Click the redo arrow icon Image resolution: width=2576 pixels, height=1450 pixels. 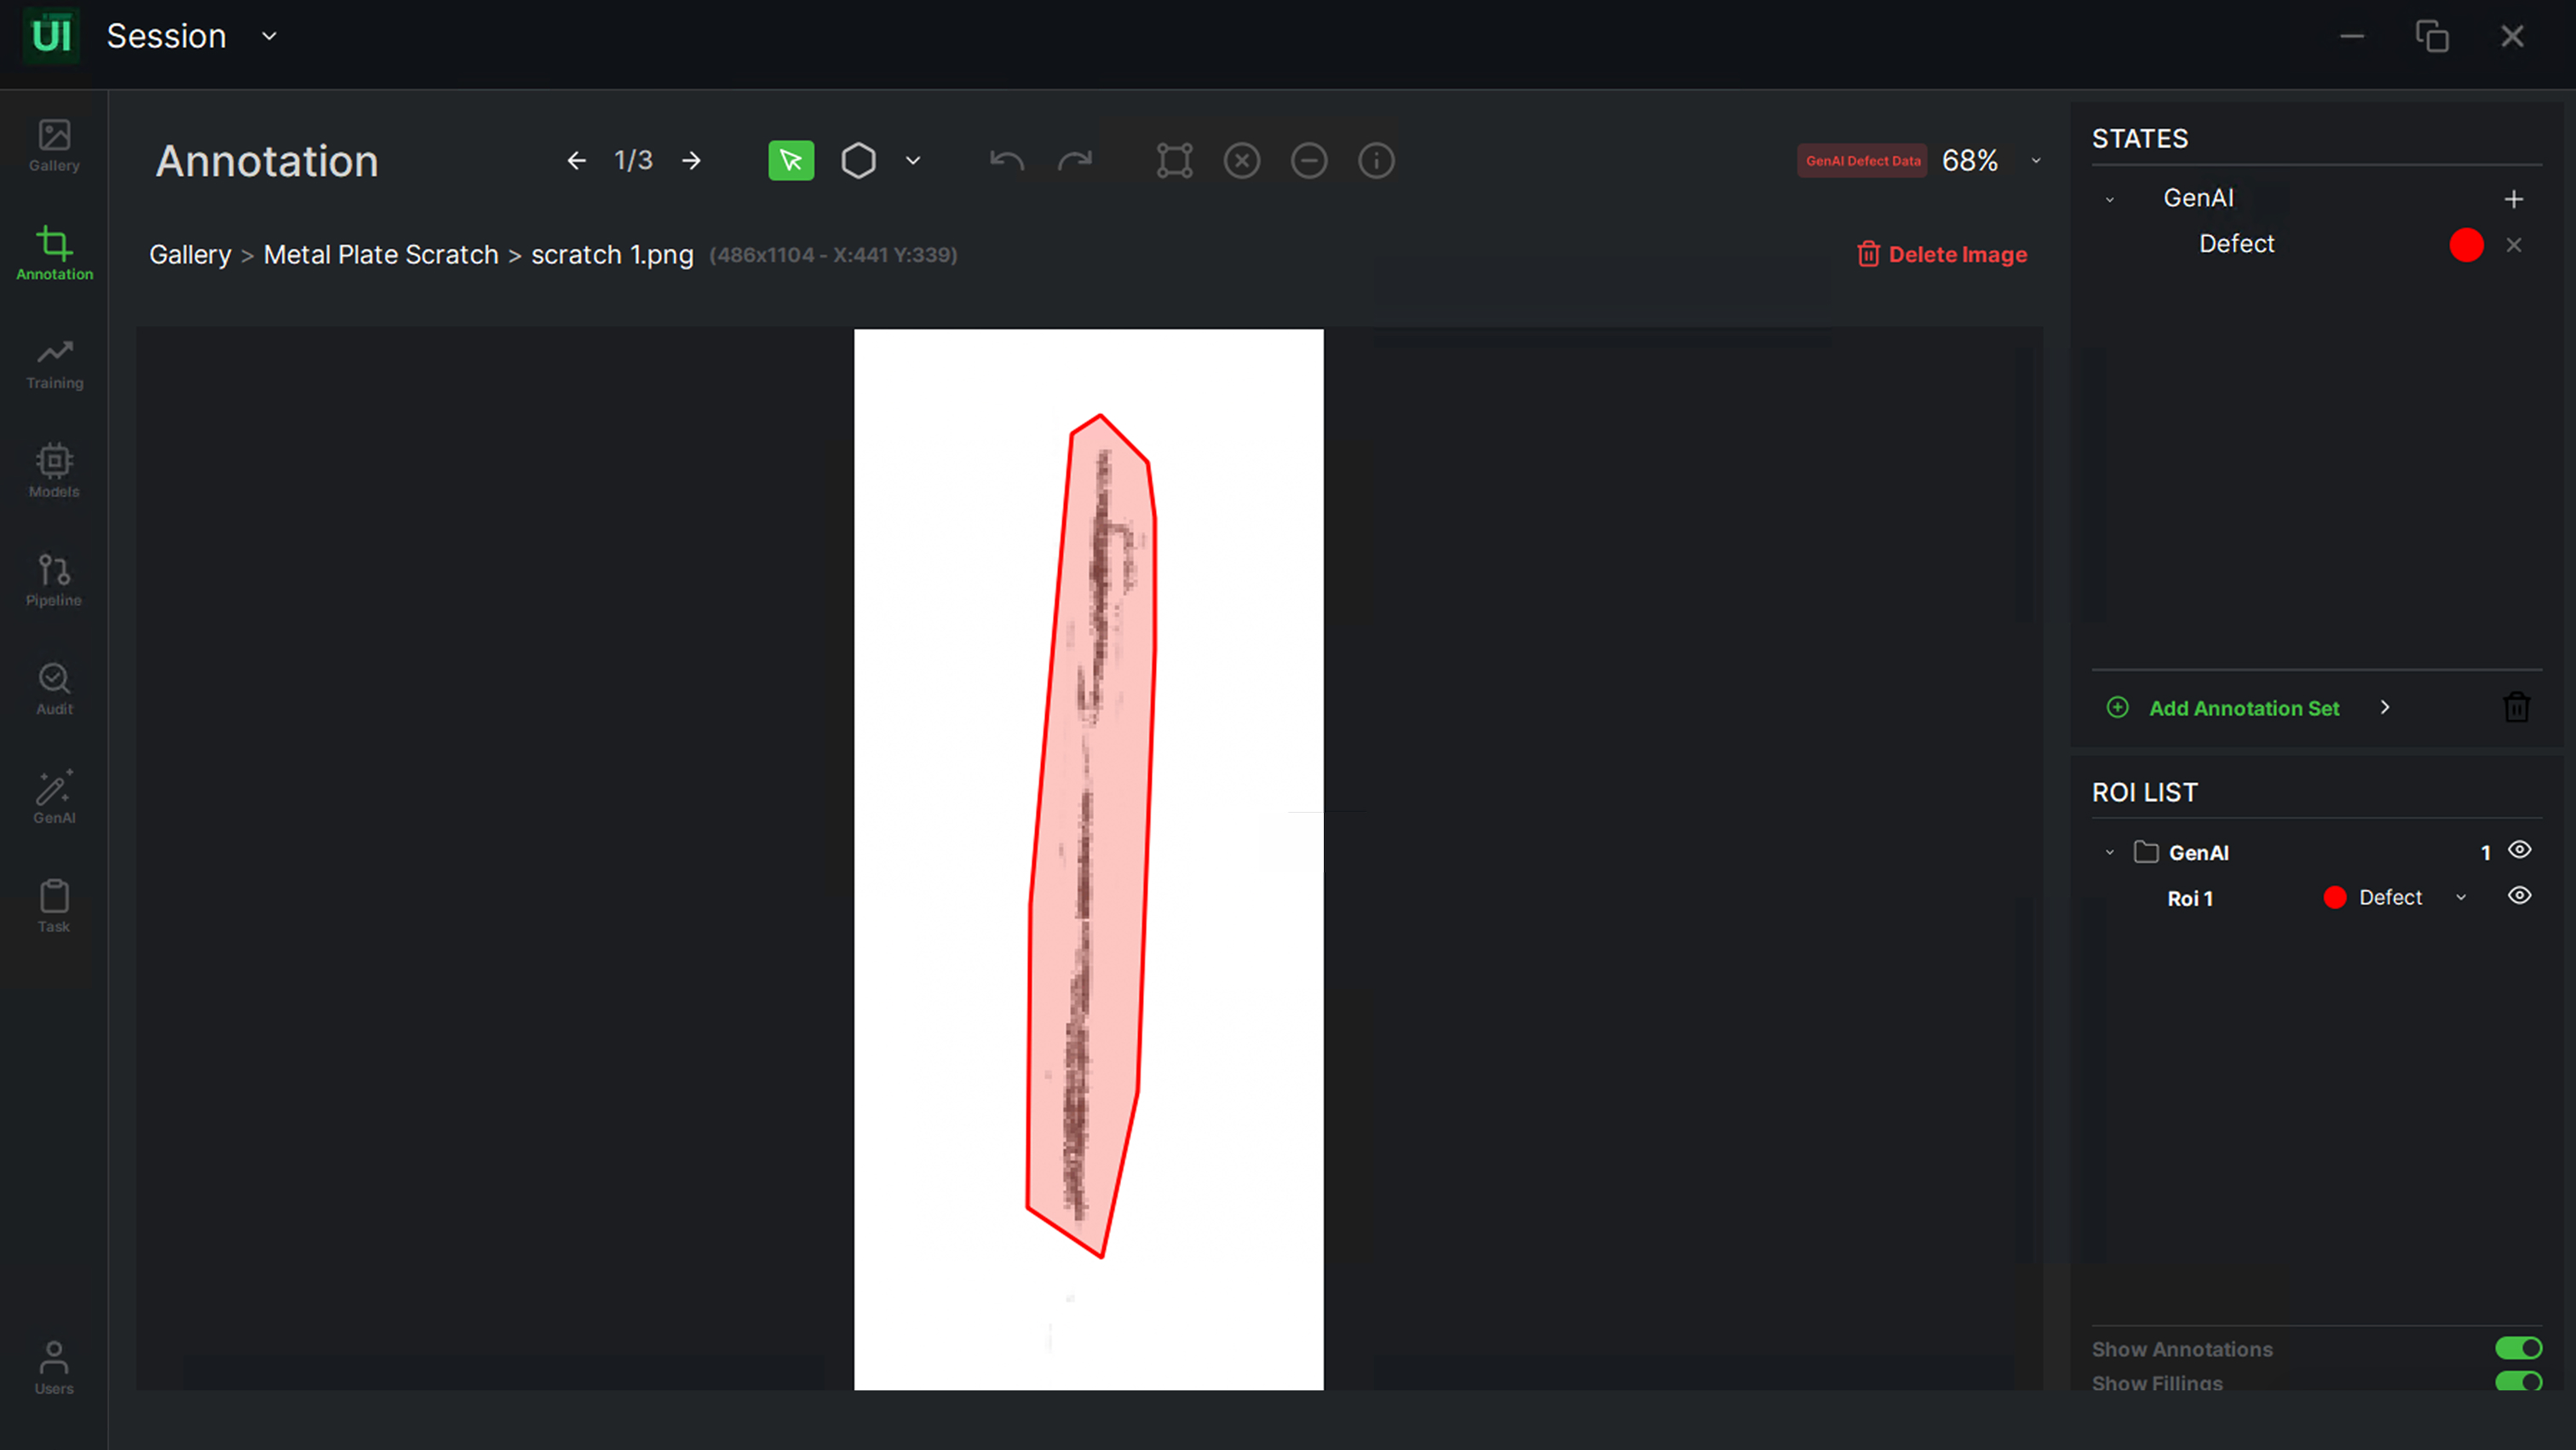pyautogui.click(x=1075, y=160)
